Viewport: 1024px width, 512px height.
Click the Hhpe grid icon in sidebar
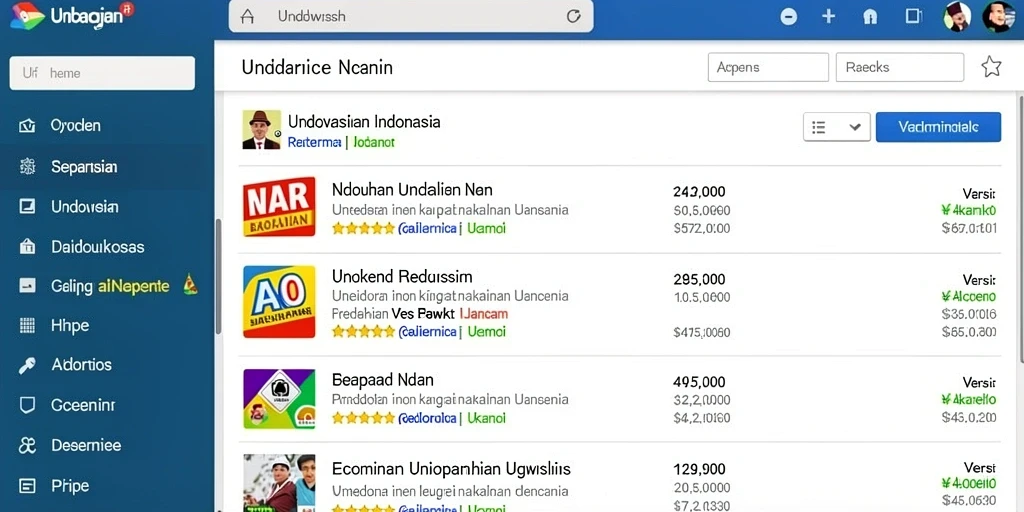[x=27, y=325]
